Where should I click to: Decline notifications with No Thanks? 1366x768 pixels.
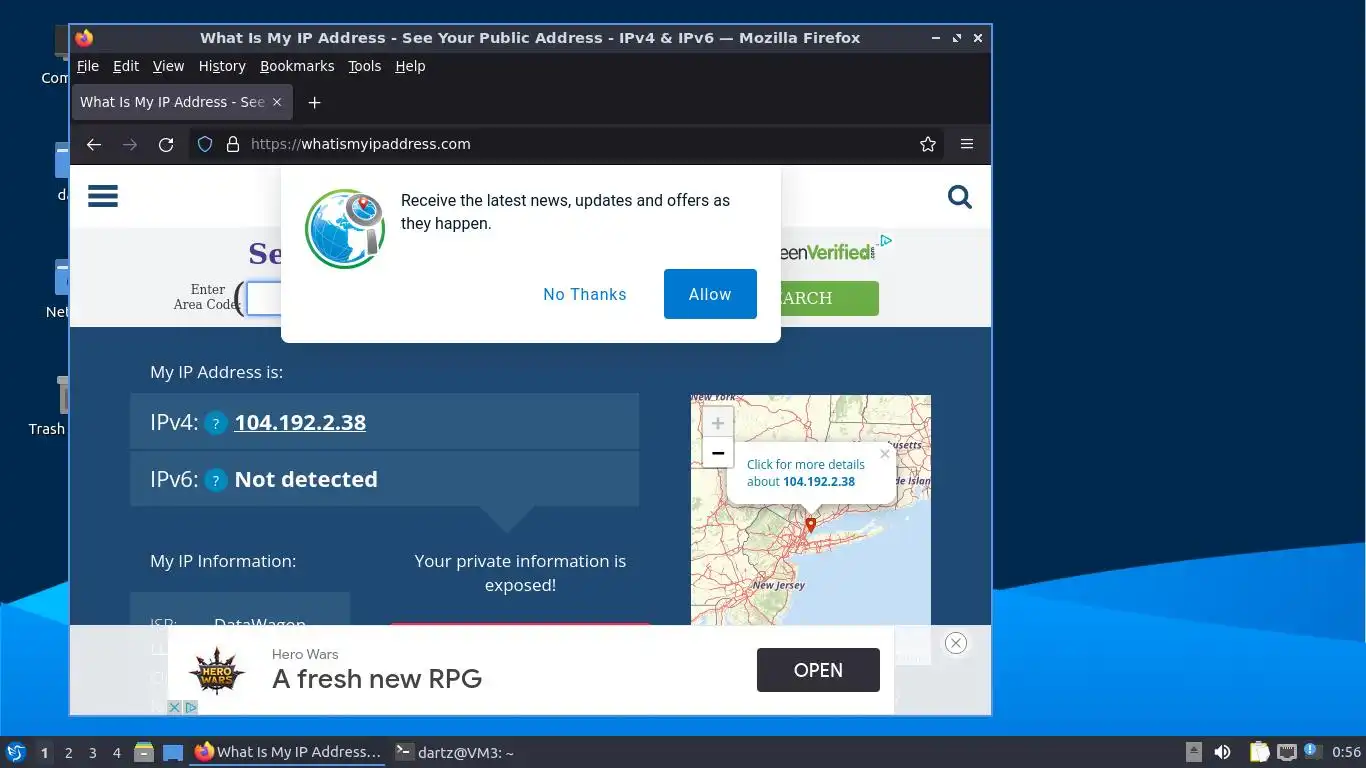click(x=585, y=294)
